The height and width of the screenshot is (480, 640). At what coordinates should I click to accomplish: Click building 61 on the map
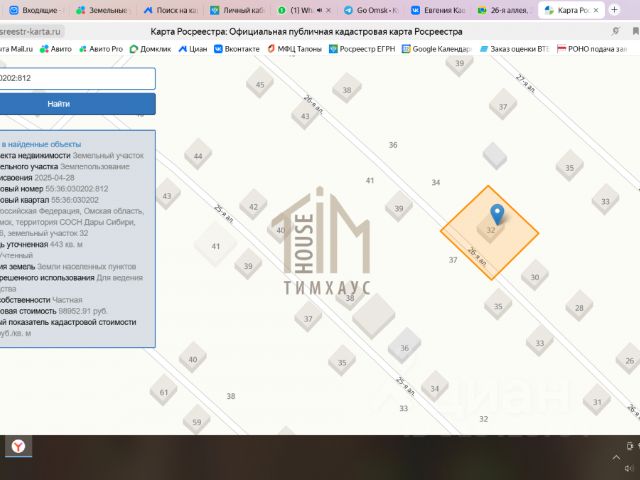pos(164,392)
